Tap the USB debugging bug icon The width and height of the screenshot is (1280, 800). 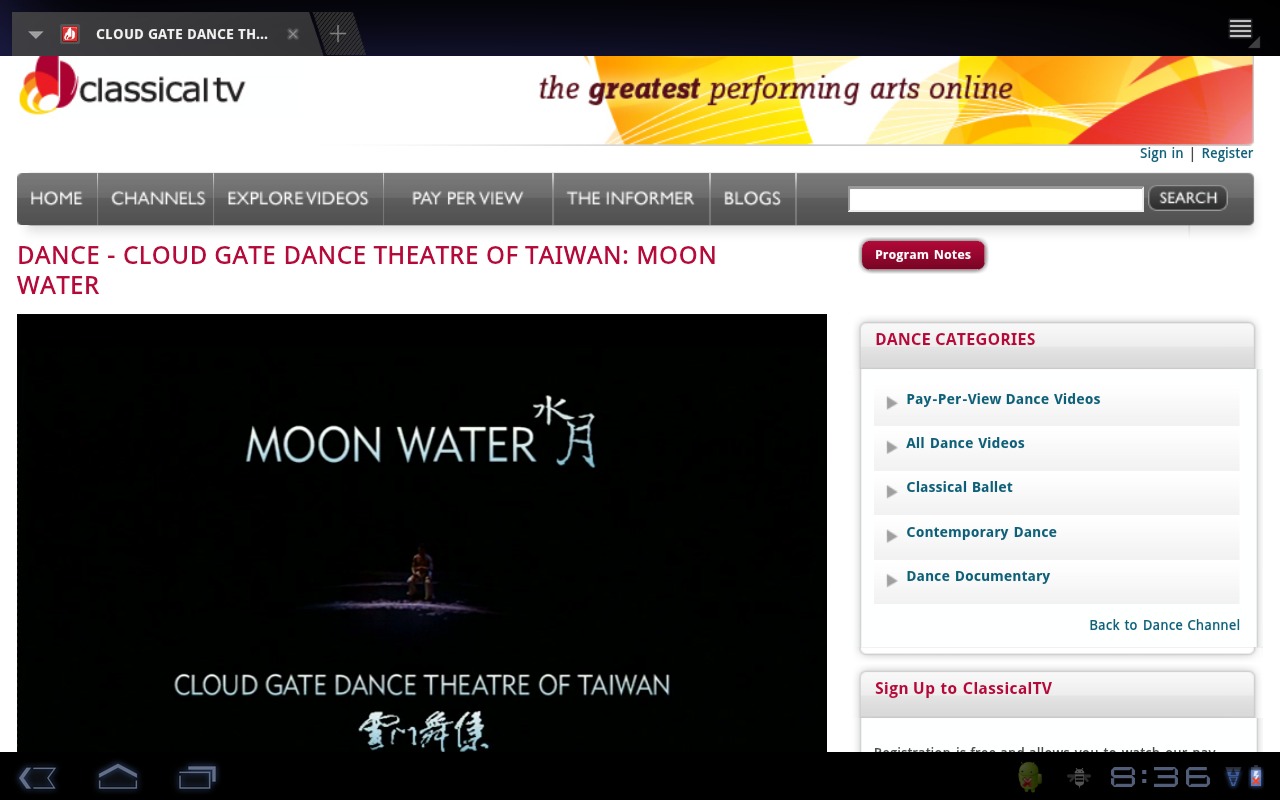pyautogui.click(x=1079, y=777)
